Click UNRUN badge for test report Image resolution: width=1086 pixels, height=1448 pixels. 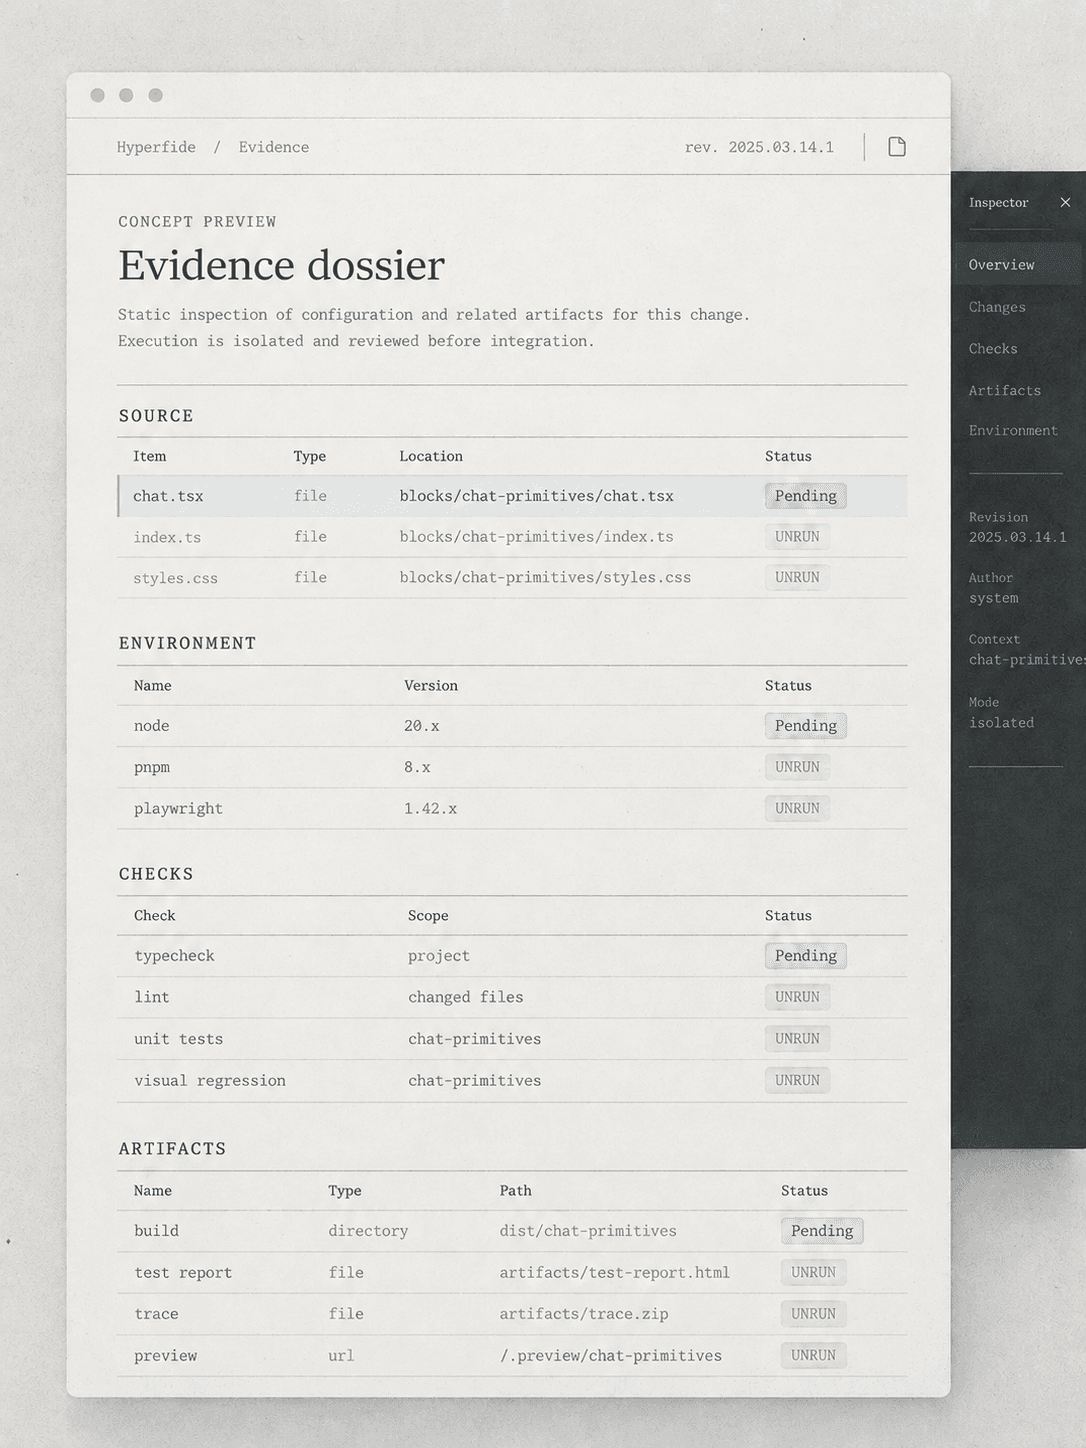click(x=813, y=1272)
